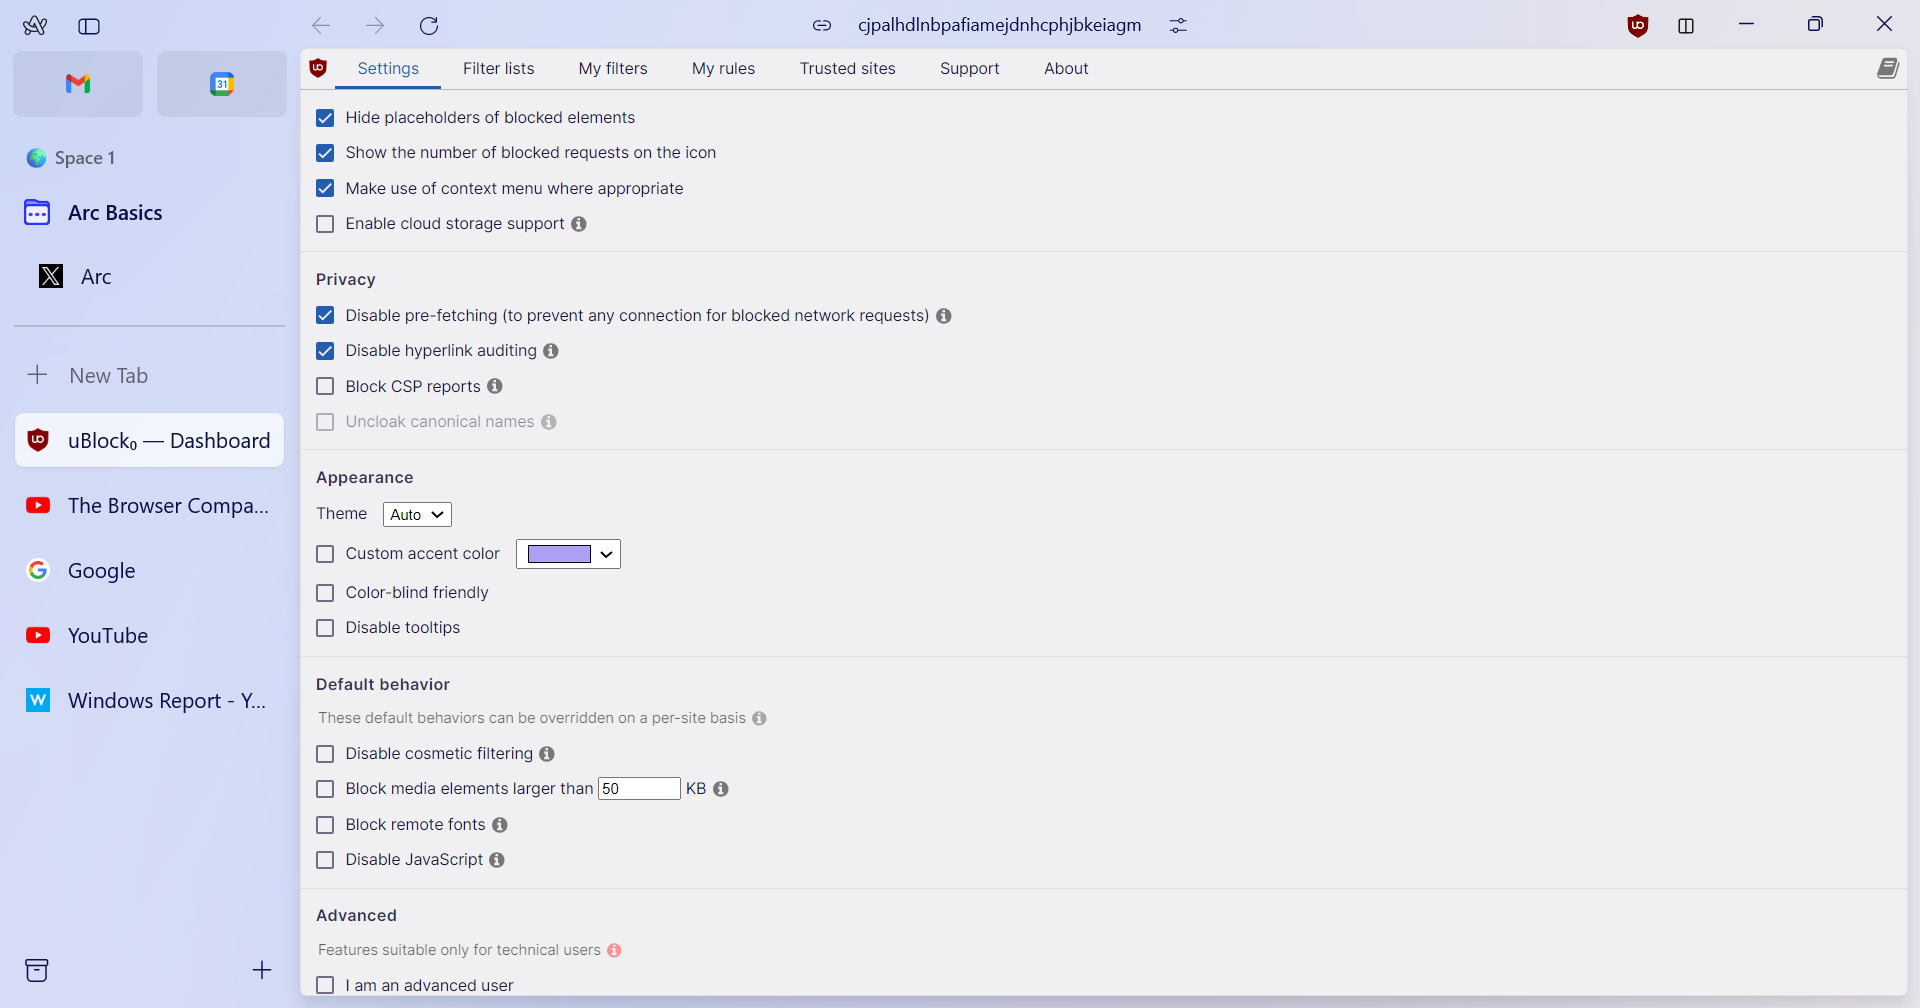This screenshot has height=1008, width=1920.
Task: Open the Arc browser menu icon
Action: 35,26
